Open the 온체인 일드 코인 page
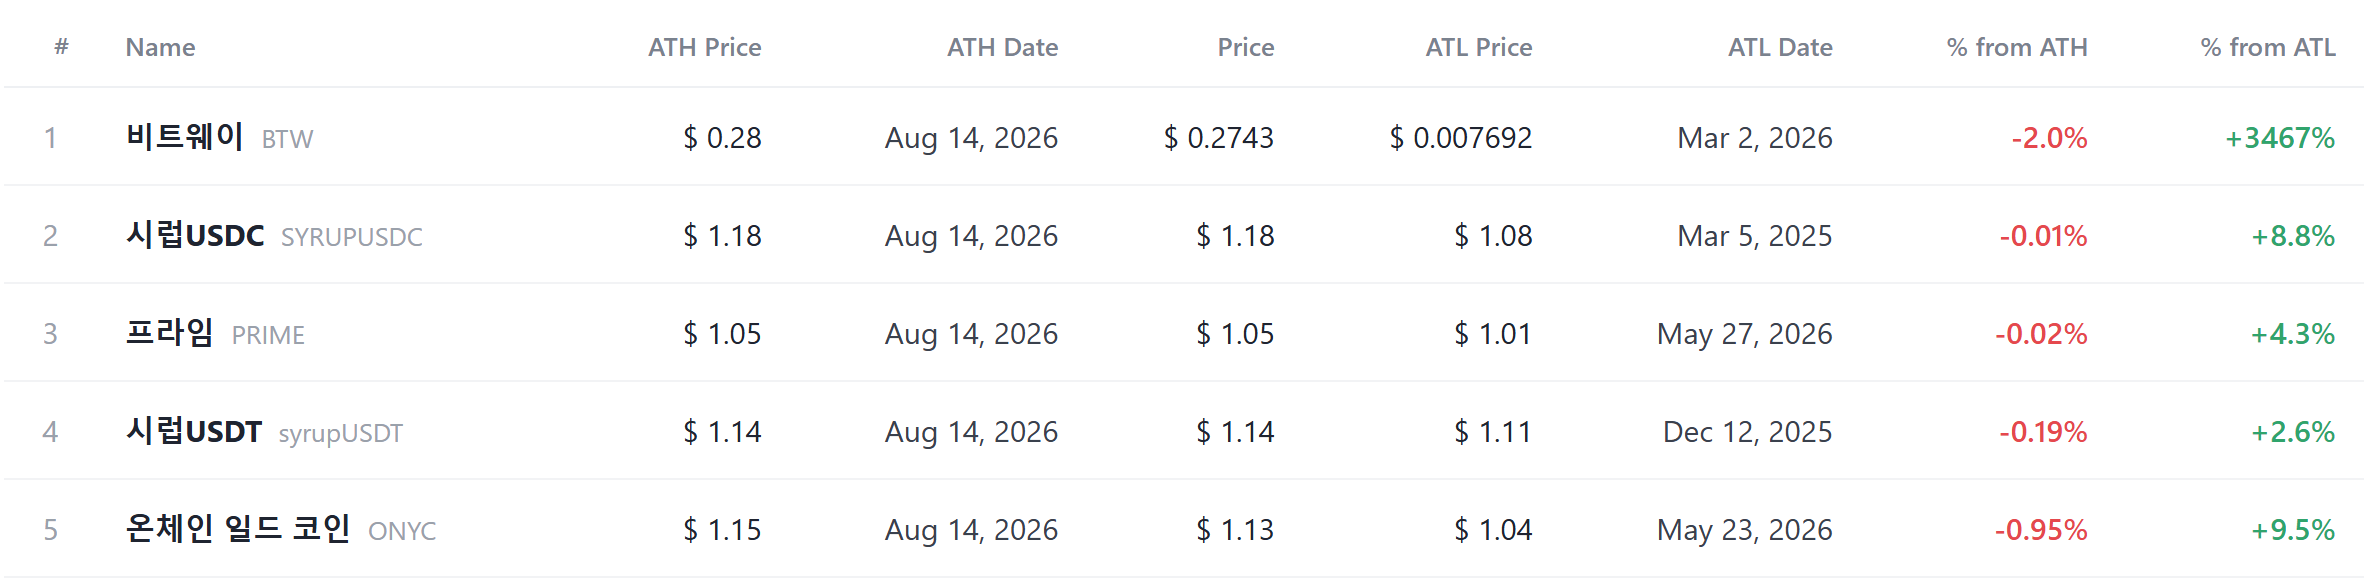The width and height of the screenshot is (2368, 582). [238, 528]
